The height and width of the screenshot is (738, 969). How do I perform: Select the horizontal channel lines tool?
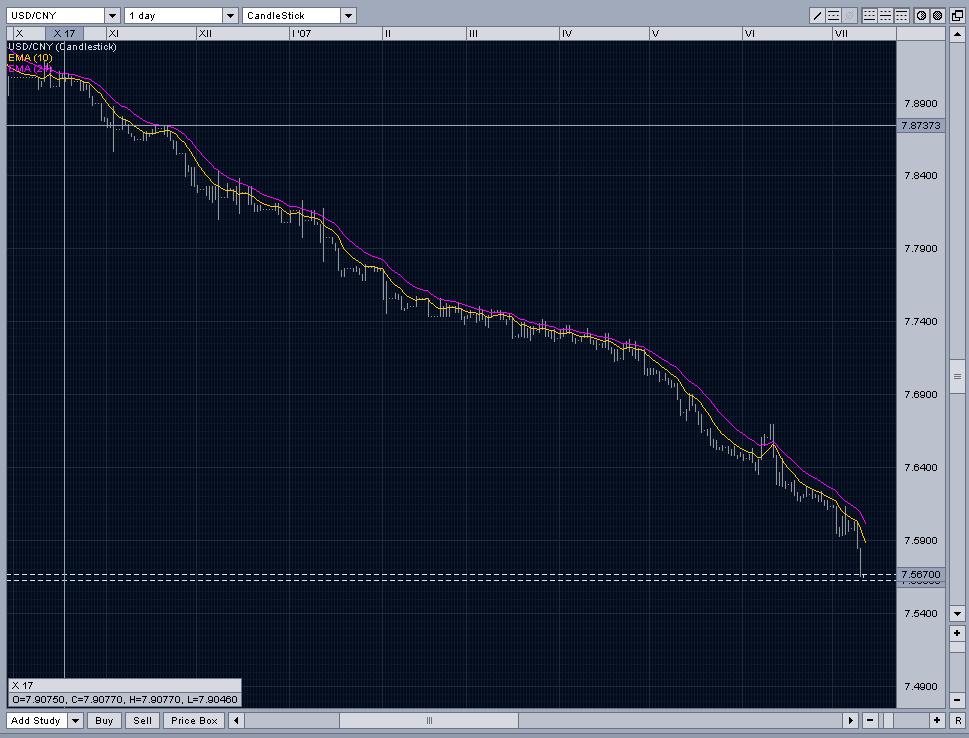tap(833, 15)
